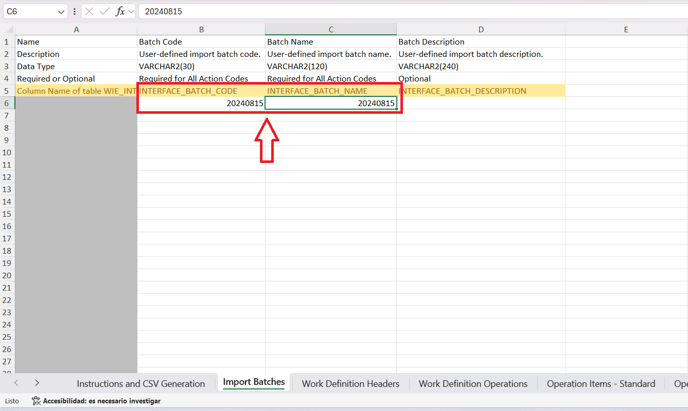Open the Work Definition Headers sheet

(350, 383)
